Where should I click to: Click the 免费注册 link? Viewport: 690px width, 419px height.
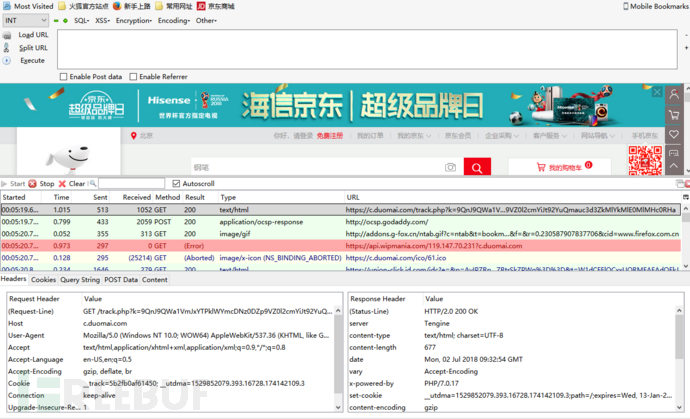(330, 136)
